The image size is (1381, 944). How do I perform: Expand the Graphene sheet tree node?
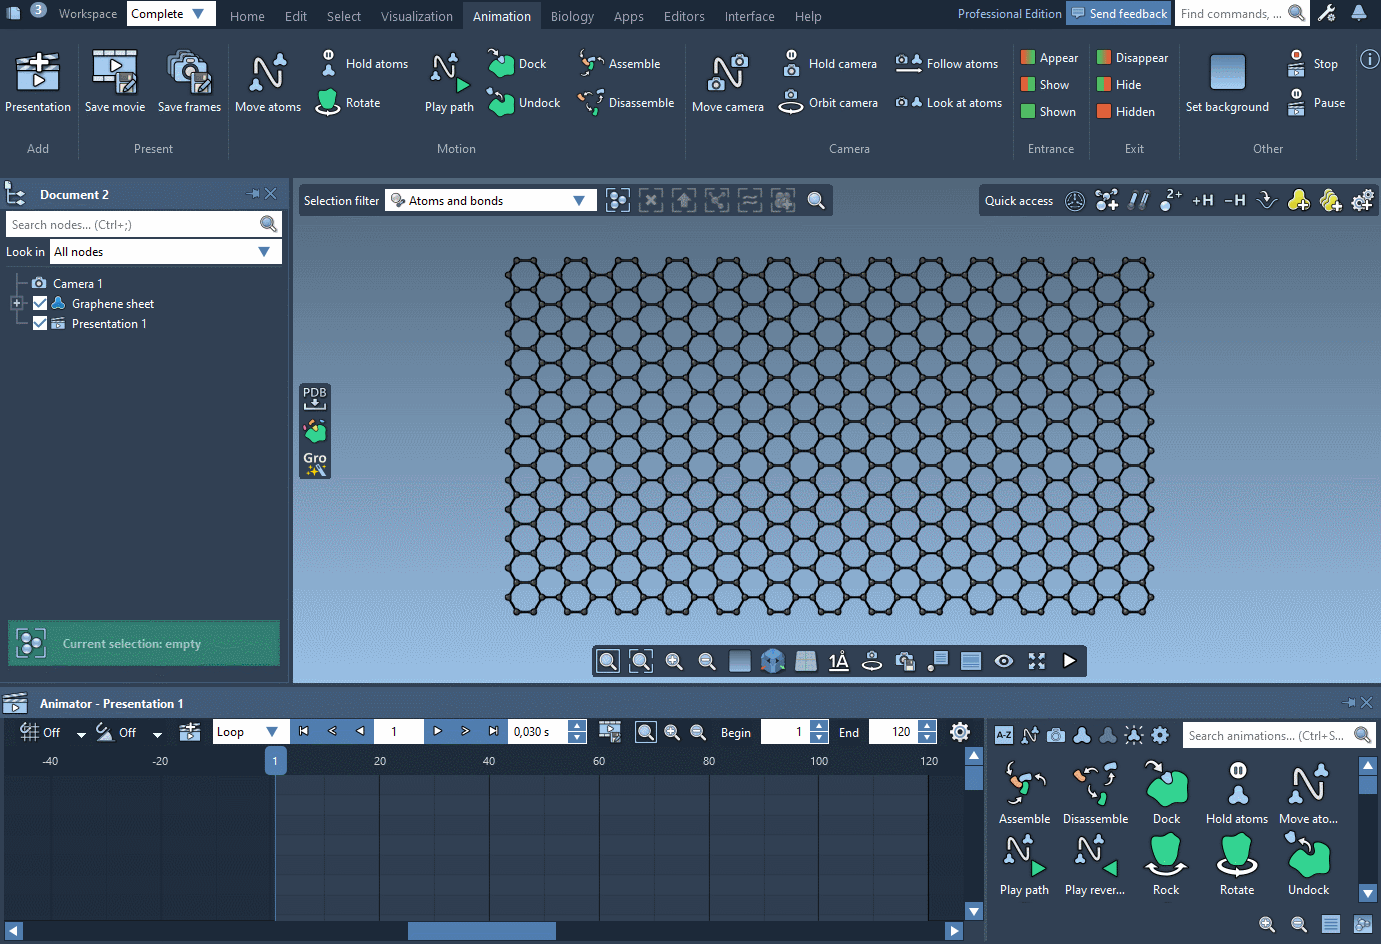16,303
